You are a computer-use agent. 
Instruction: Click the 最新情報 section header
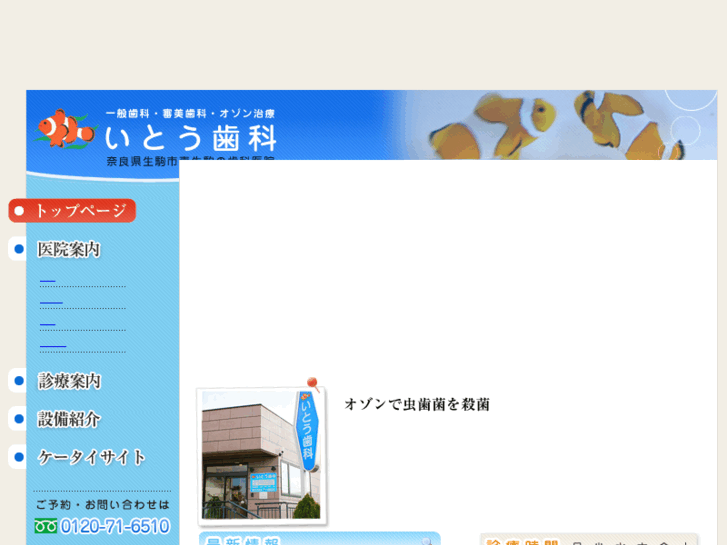319,539
